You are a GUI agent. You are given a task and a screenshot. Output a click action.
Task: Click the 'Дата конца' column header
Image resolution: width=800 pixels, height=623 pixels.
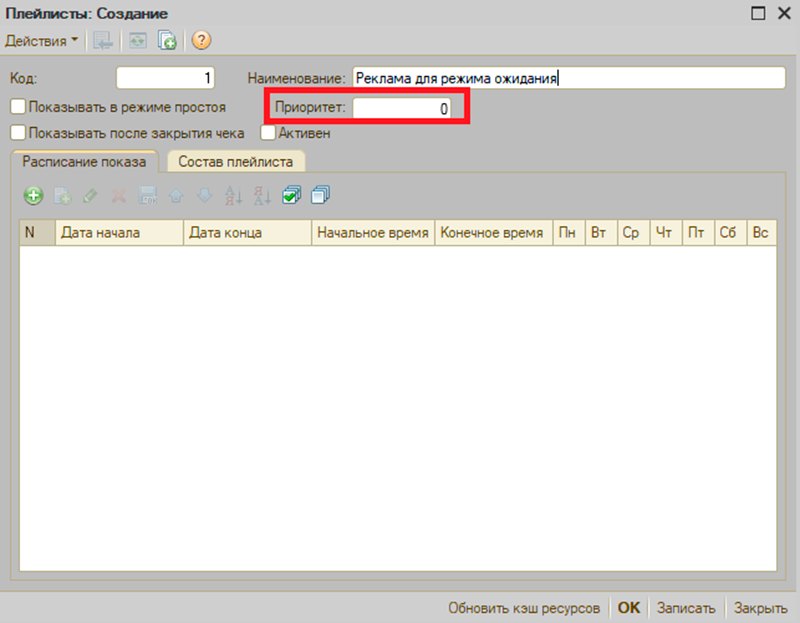pos(247,233)
